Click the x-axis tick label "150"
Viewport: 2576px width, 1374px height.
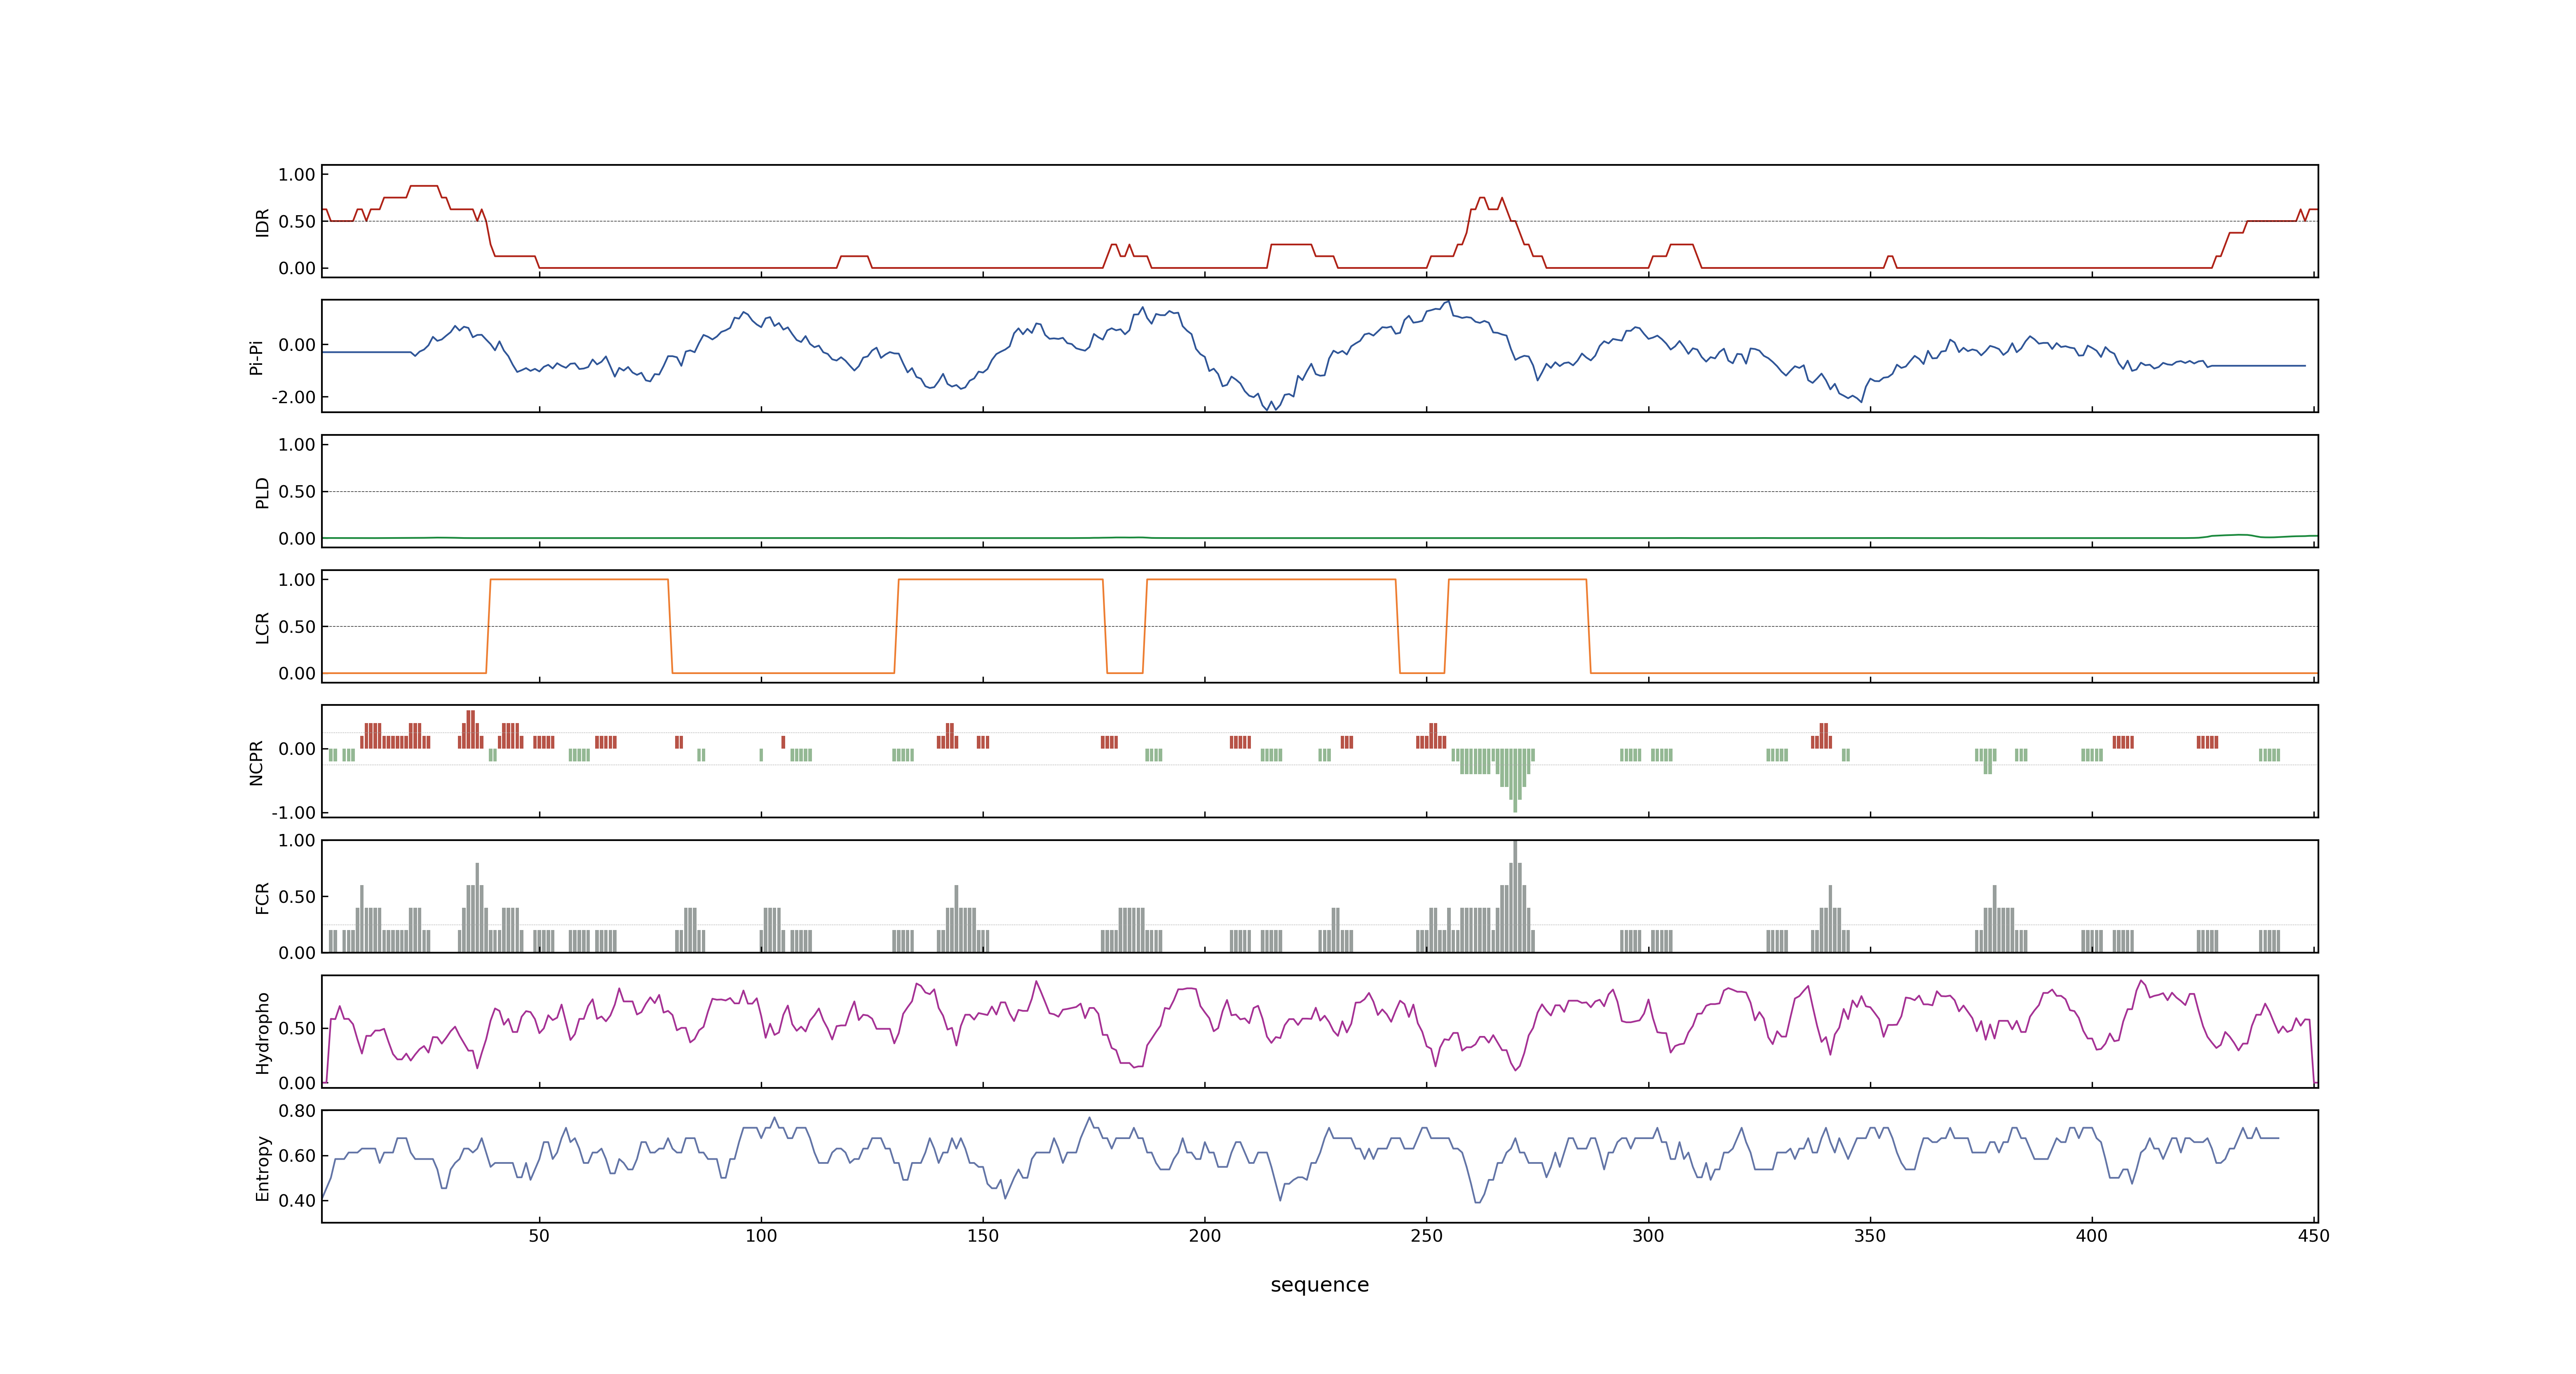tap(983, 1236)
